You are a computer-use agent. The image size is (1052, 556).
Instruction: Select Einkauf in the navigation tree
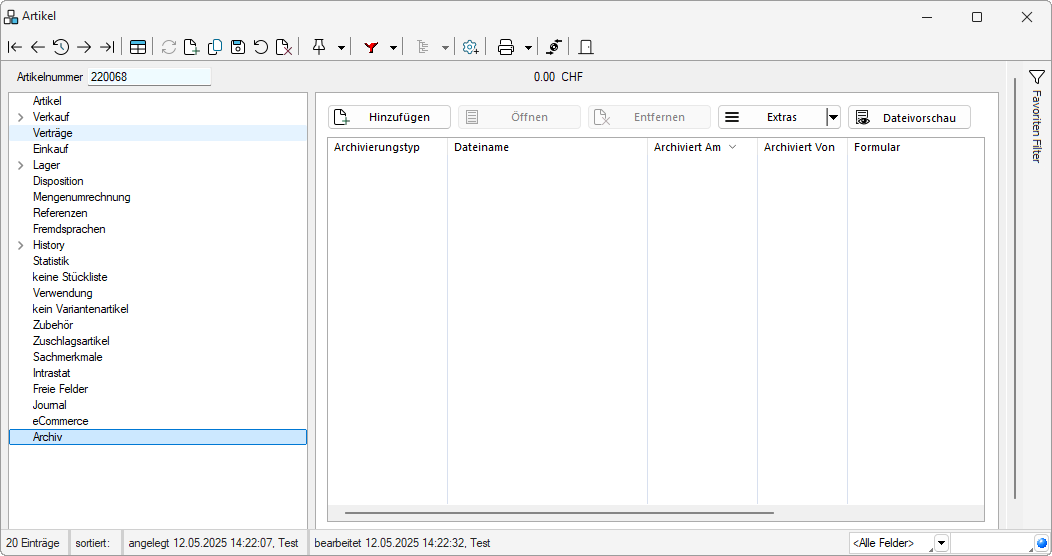click(x=50, y=149)
